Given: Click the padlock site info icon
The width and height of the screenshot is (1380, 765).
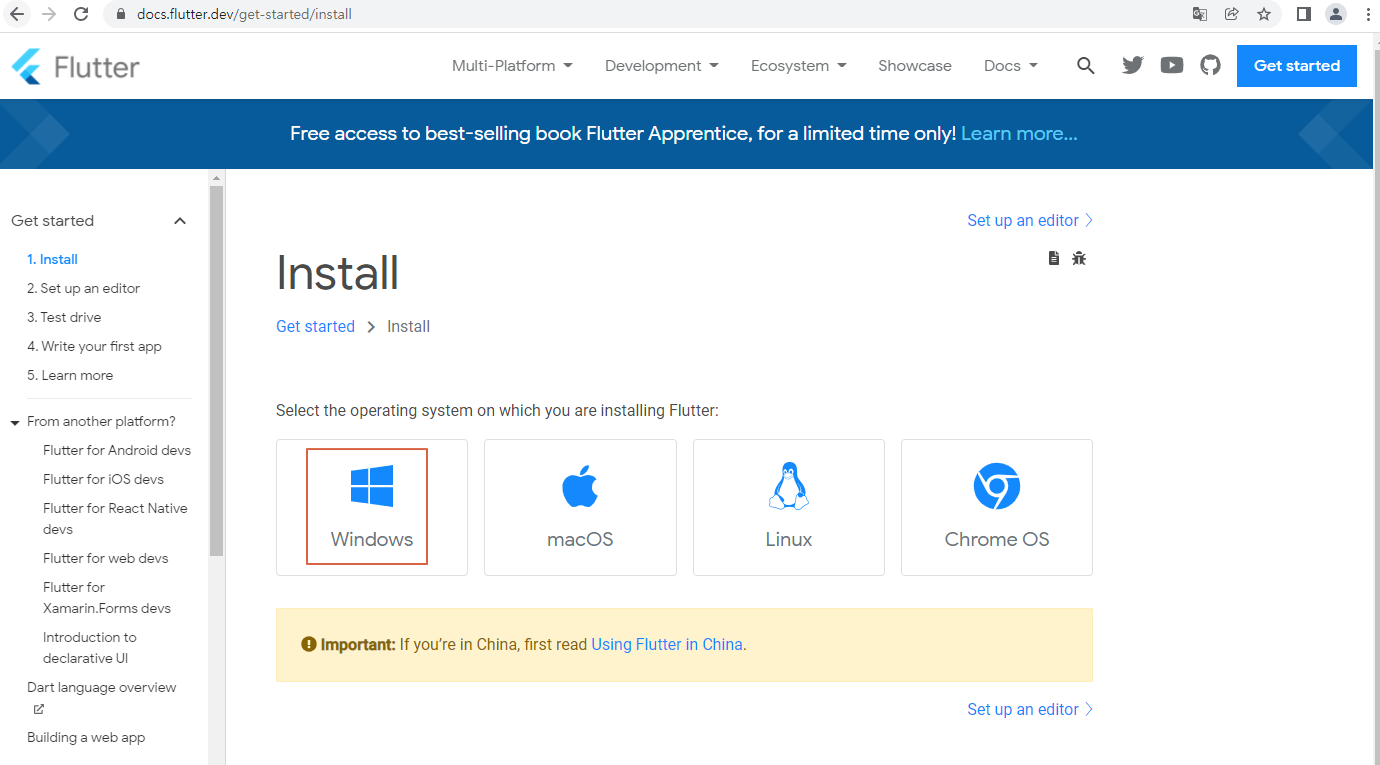Looking at the screenshot, I should click(121, 15).
